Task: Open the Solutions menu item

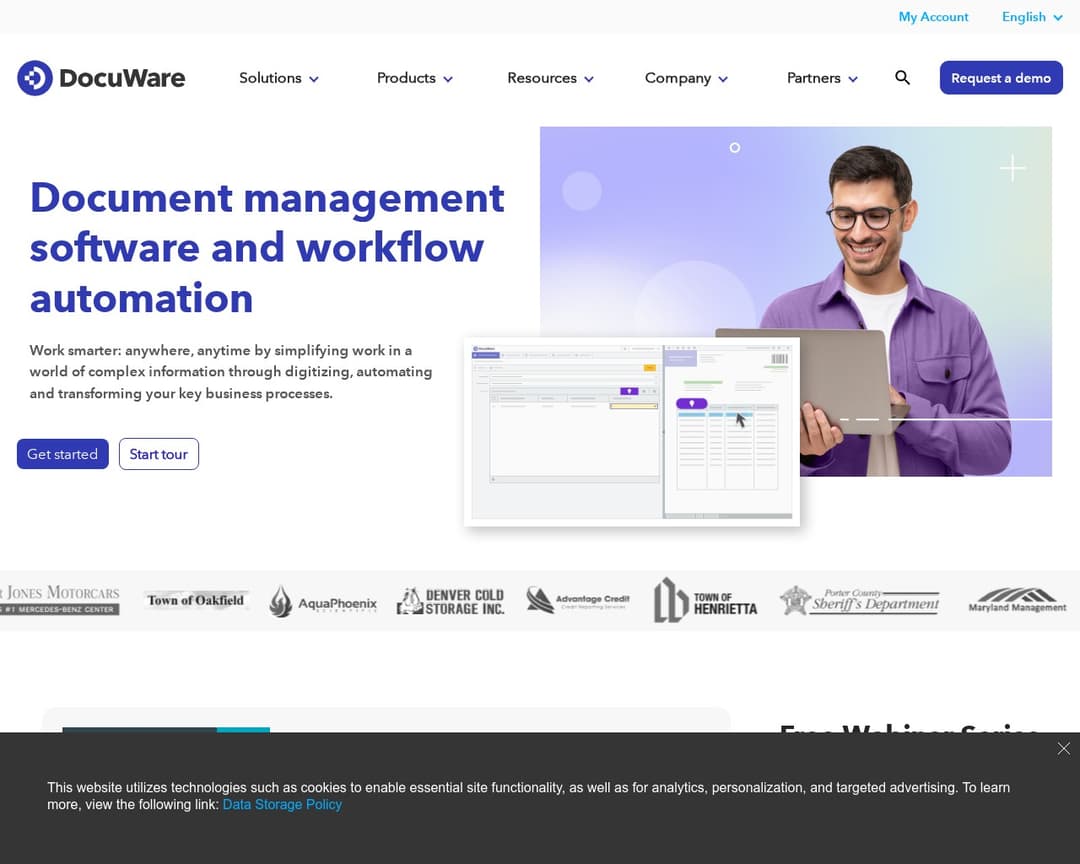Action: [x=270, y=78]
